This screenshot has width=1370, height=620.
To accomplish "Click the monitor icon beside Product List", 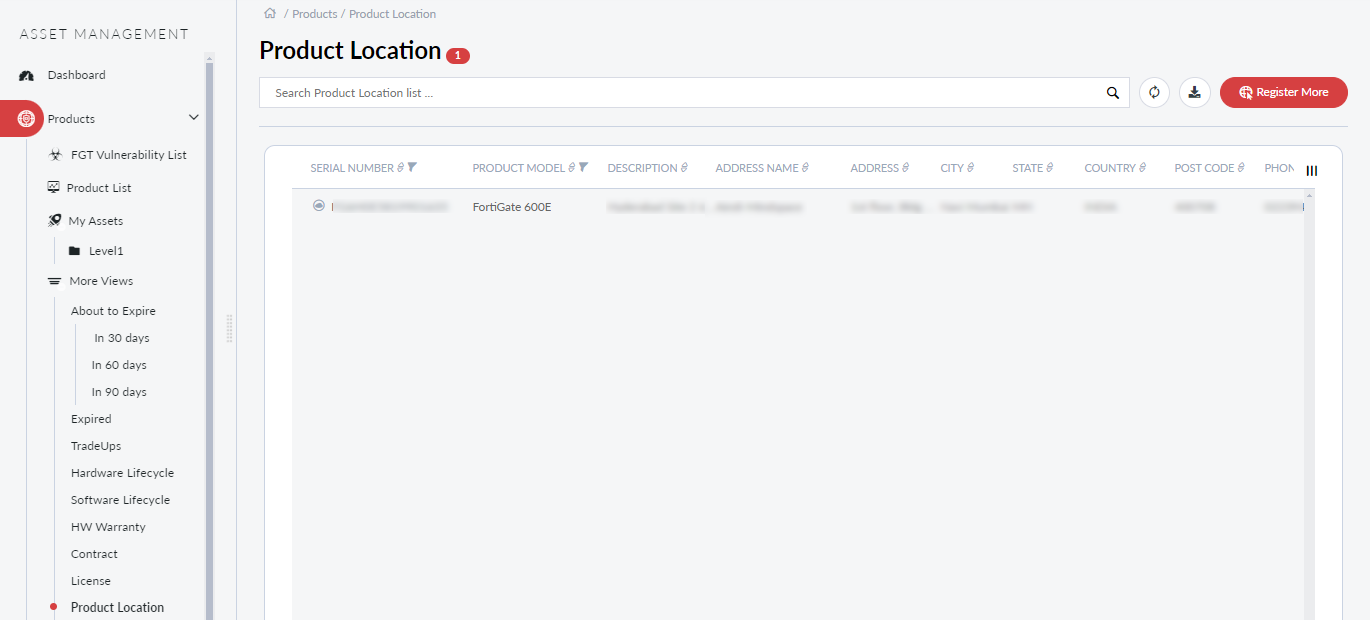I will pyautogui.click(x=54, y=187).
